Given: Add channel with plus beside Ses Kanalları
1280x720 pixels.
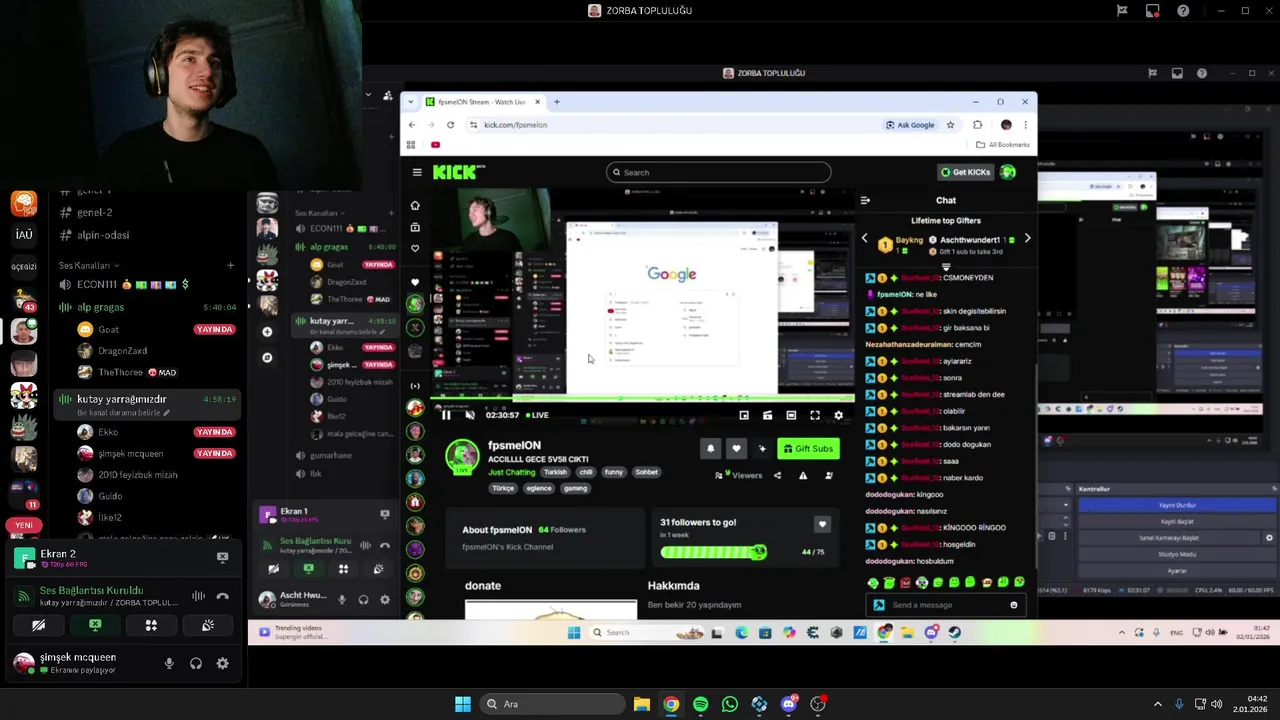Looking at the screenshot, I should click(x=230, y=265).
